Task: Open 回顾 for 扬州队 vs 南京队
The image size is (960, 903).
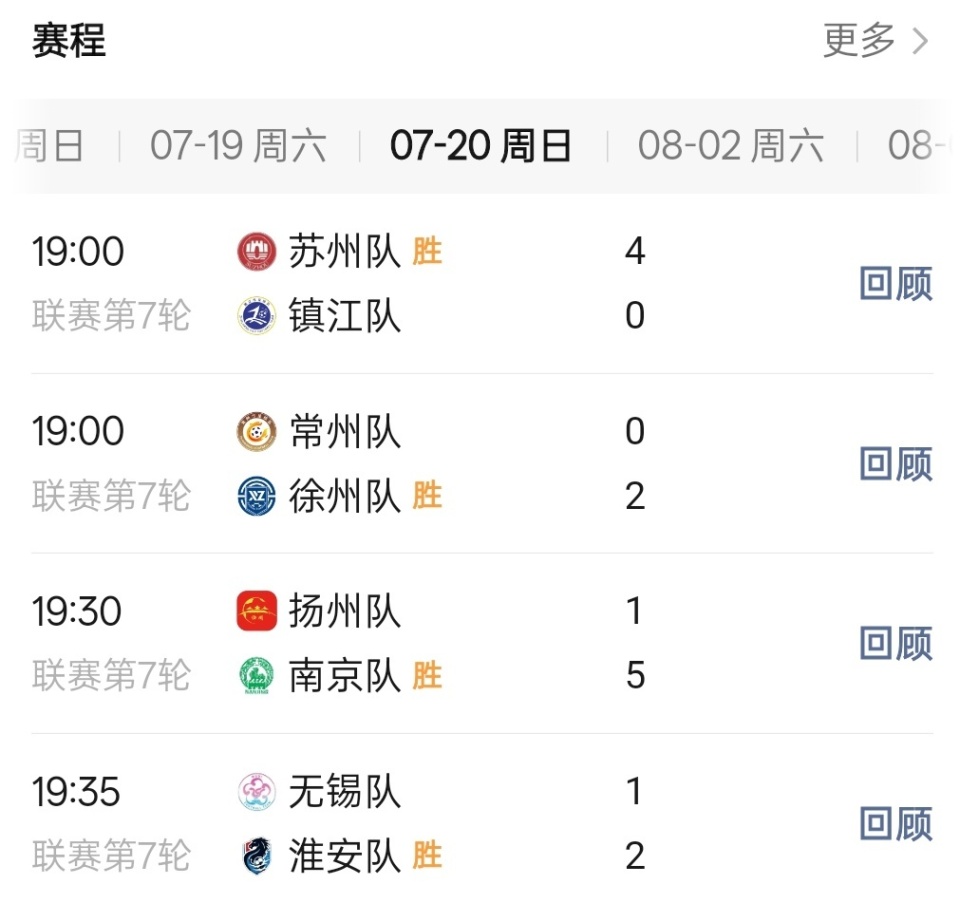Action: click(x=896, y=643)
